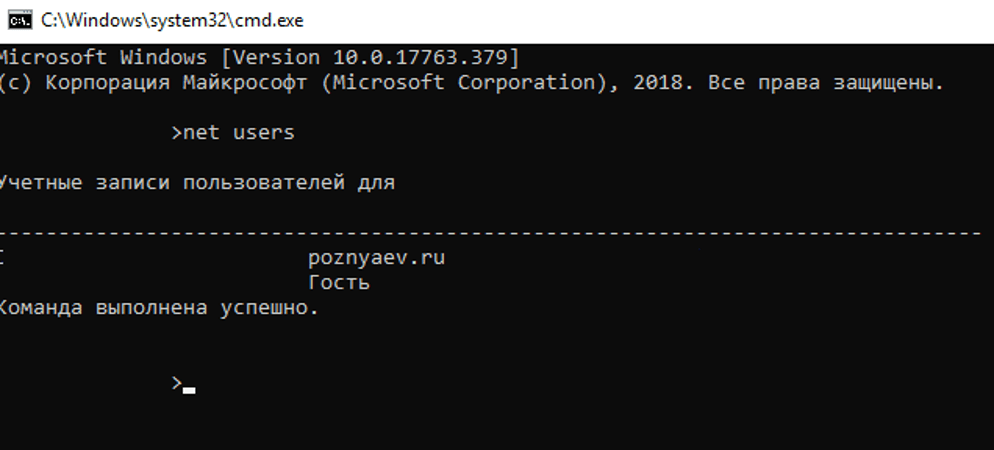Select the poznyaev.ru user account name

tap(376, 258)
